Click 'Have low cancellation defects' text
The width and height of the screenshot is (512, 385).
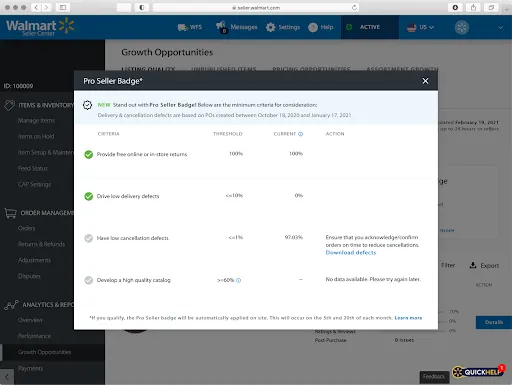pyautogui.click(x=132, y=238)
